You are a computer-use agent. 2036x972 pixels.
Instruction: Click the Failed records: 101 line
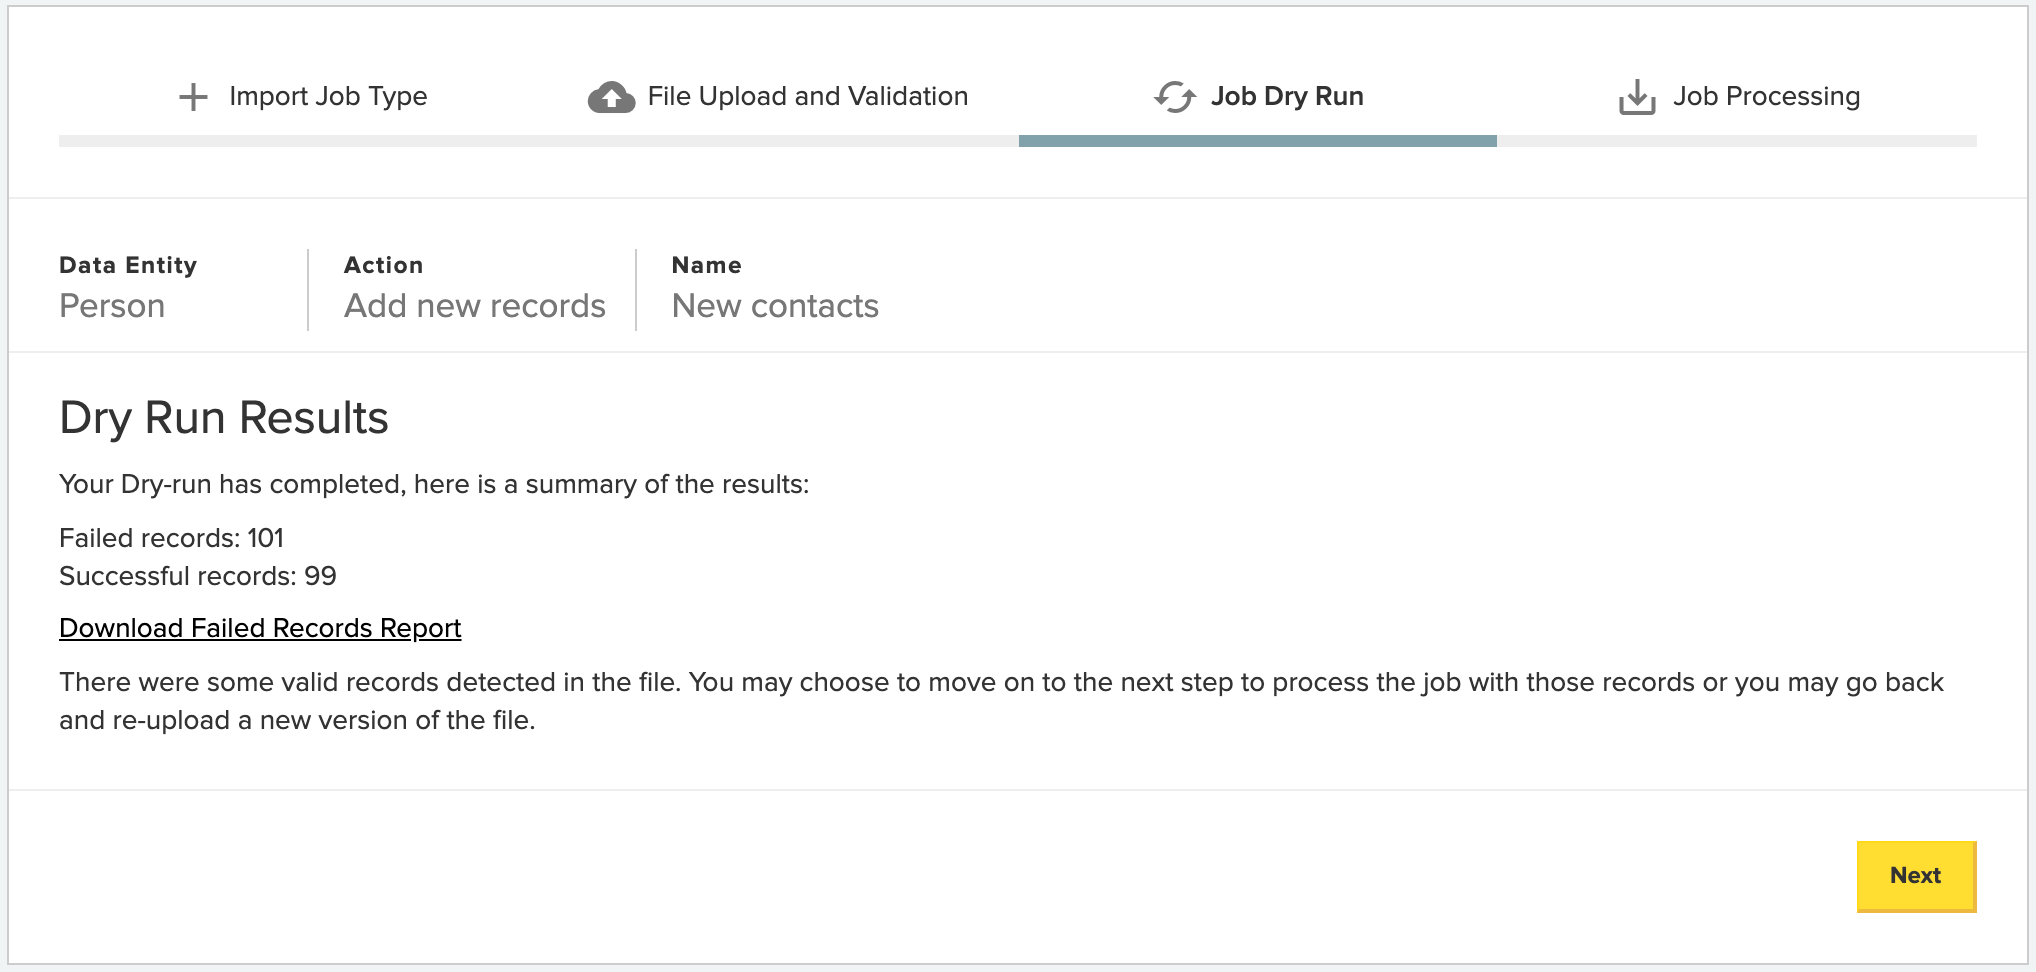(x=172, y=538)
